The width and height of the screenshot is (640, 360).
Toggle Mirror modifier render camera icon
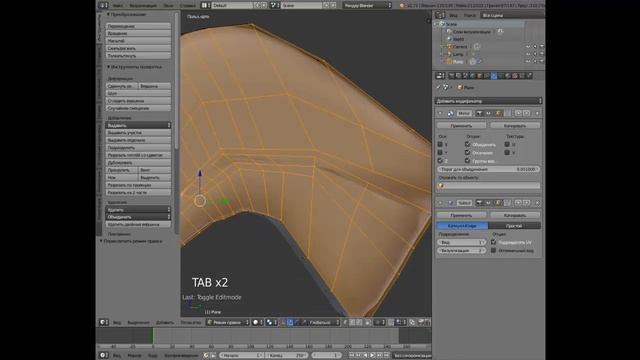480,113
